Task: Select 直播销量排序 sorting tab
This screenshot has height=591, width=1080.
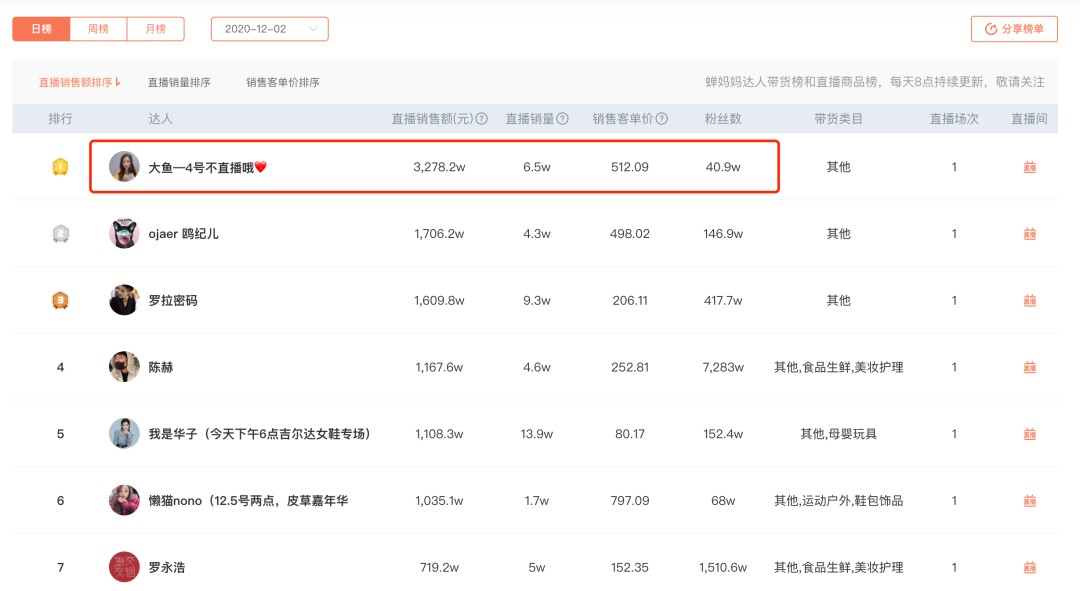Action: tap(179, 82)
